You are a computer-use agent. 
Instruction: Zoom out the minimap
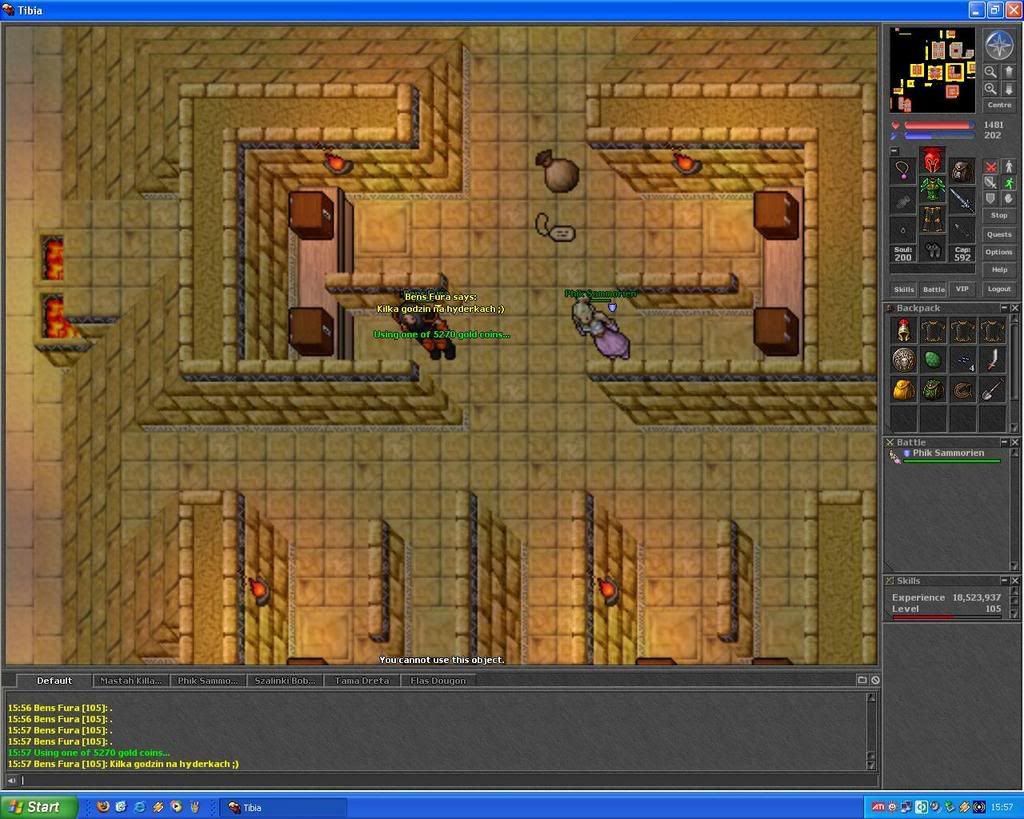[991, 72]
